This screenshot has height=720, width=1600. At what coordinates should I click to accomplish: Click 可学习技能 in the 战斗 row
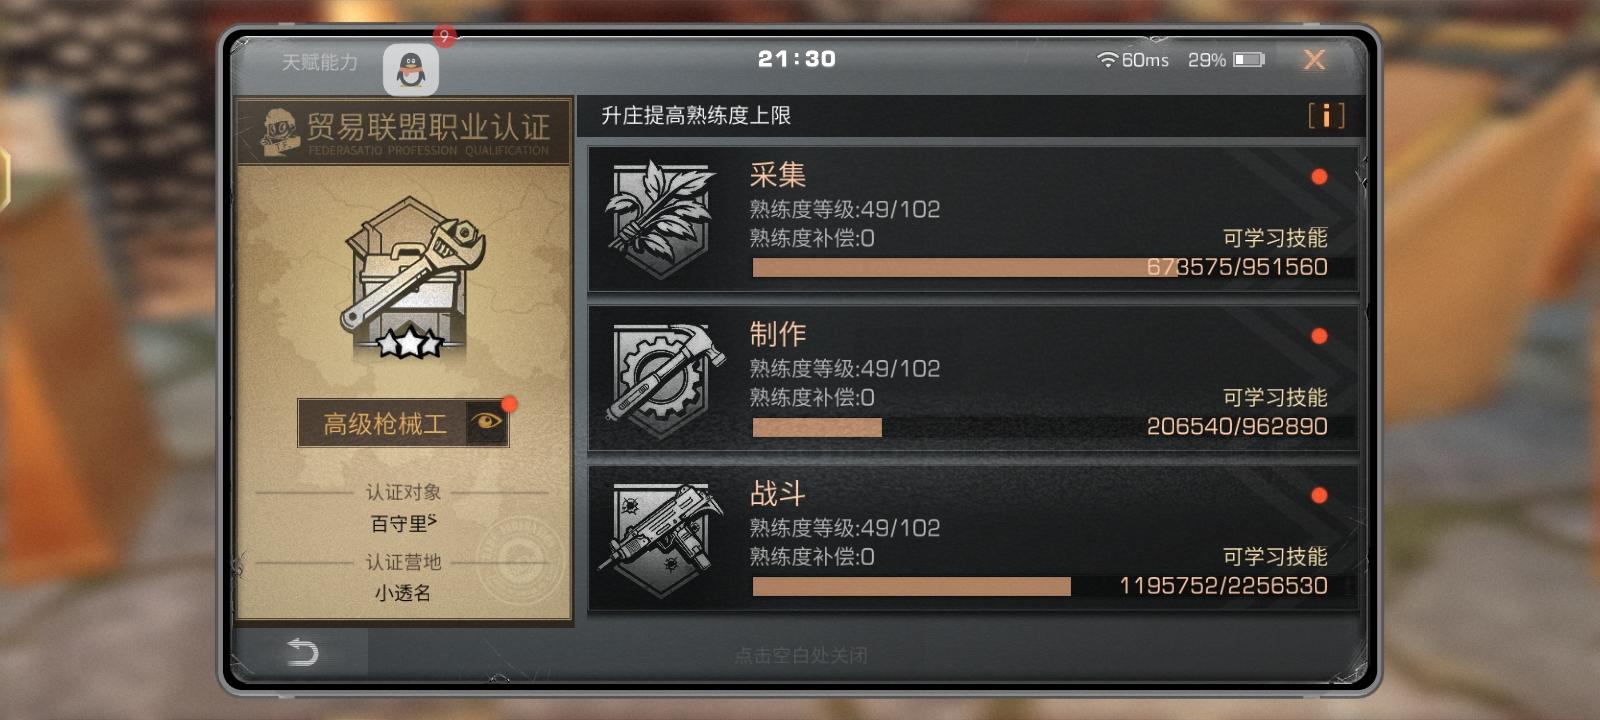[x=1275, y=556]
